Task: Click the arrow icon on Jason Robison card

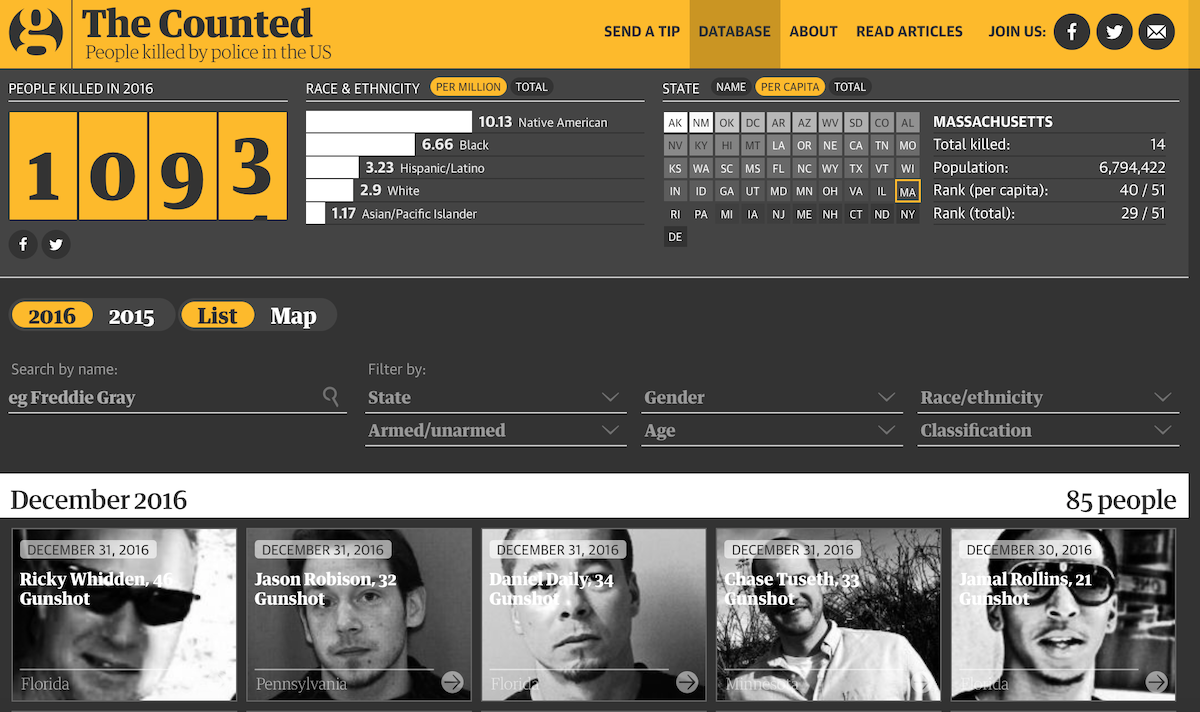Action: point(452,682)
